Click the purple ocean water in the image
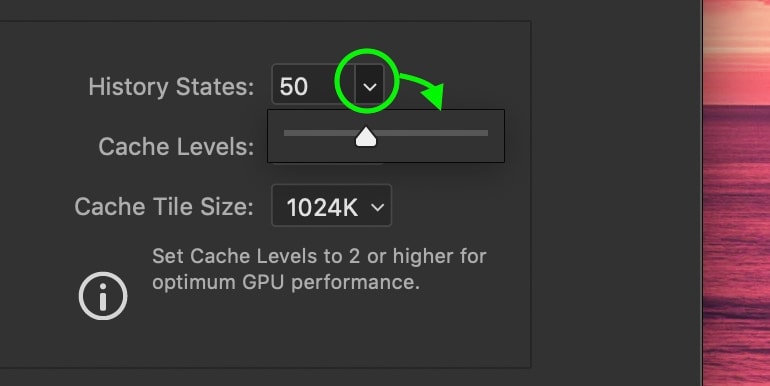Image resolution: width=770 pixels, height=386 pixels. coord(737,246)
